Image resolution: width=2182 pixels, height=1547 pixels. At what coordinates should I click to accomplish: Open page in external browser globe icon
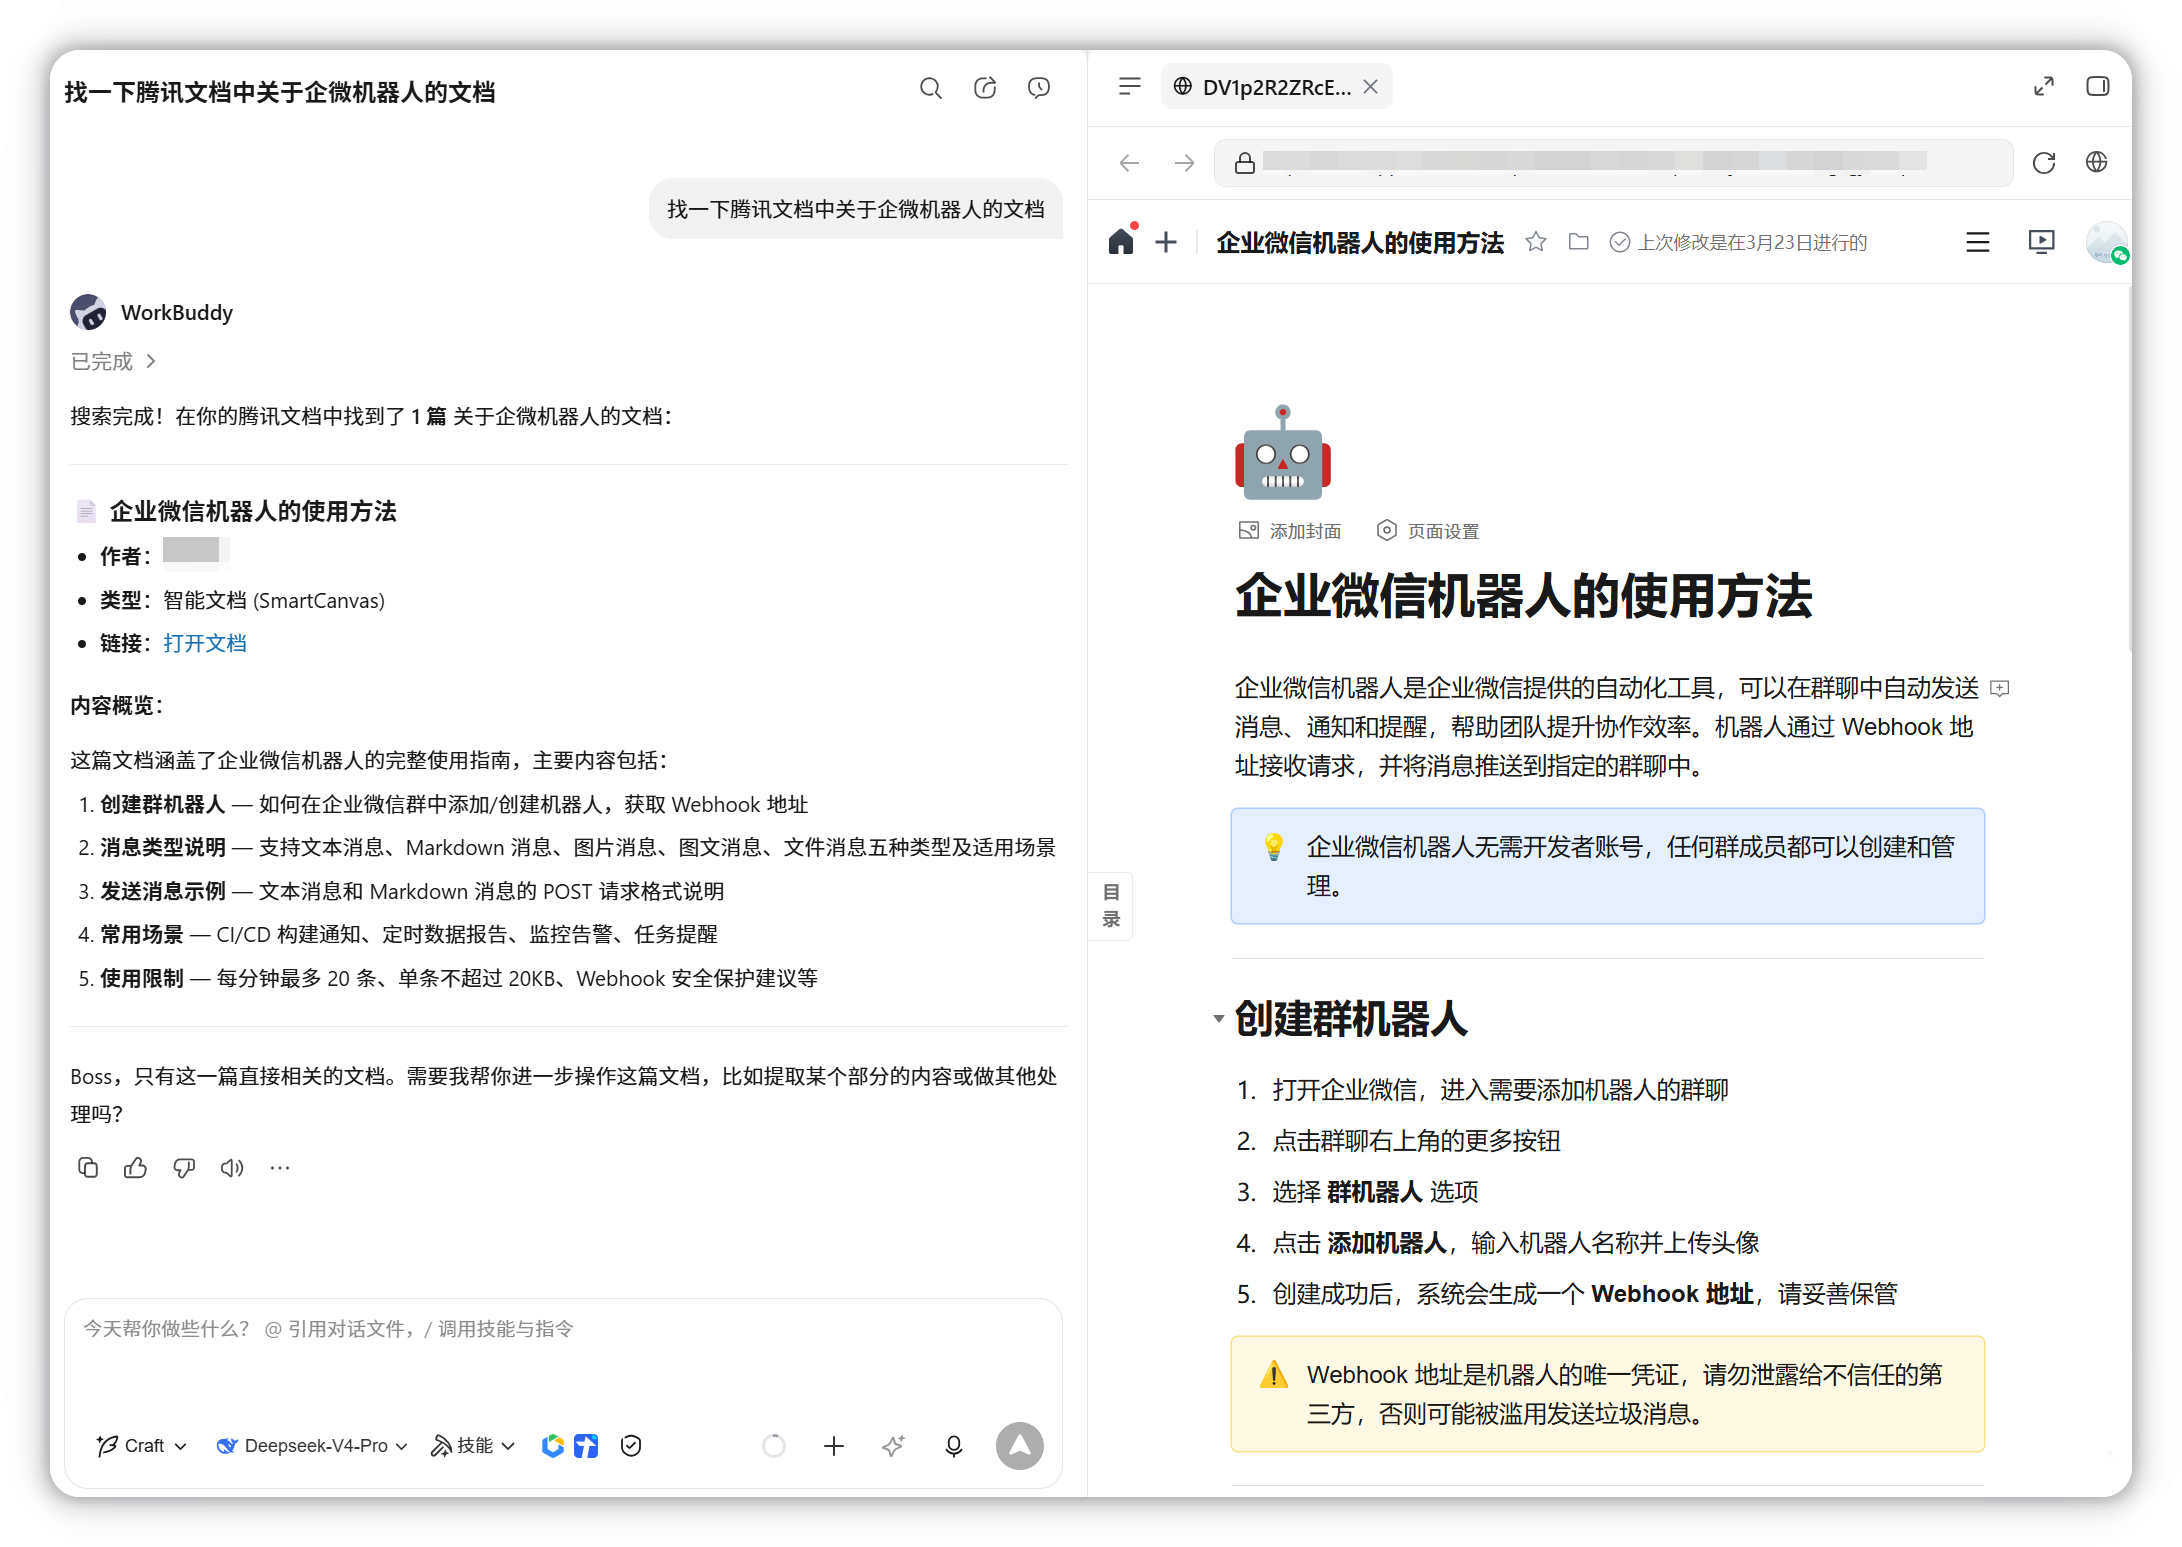pos(2097,163)
